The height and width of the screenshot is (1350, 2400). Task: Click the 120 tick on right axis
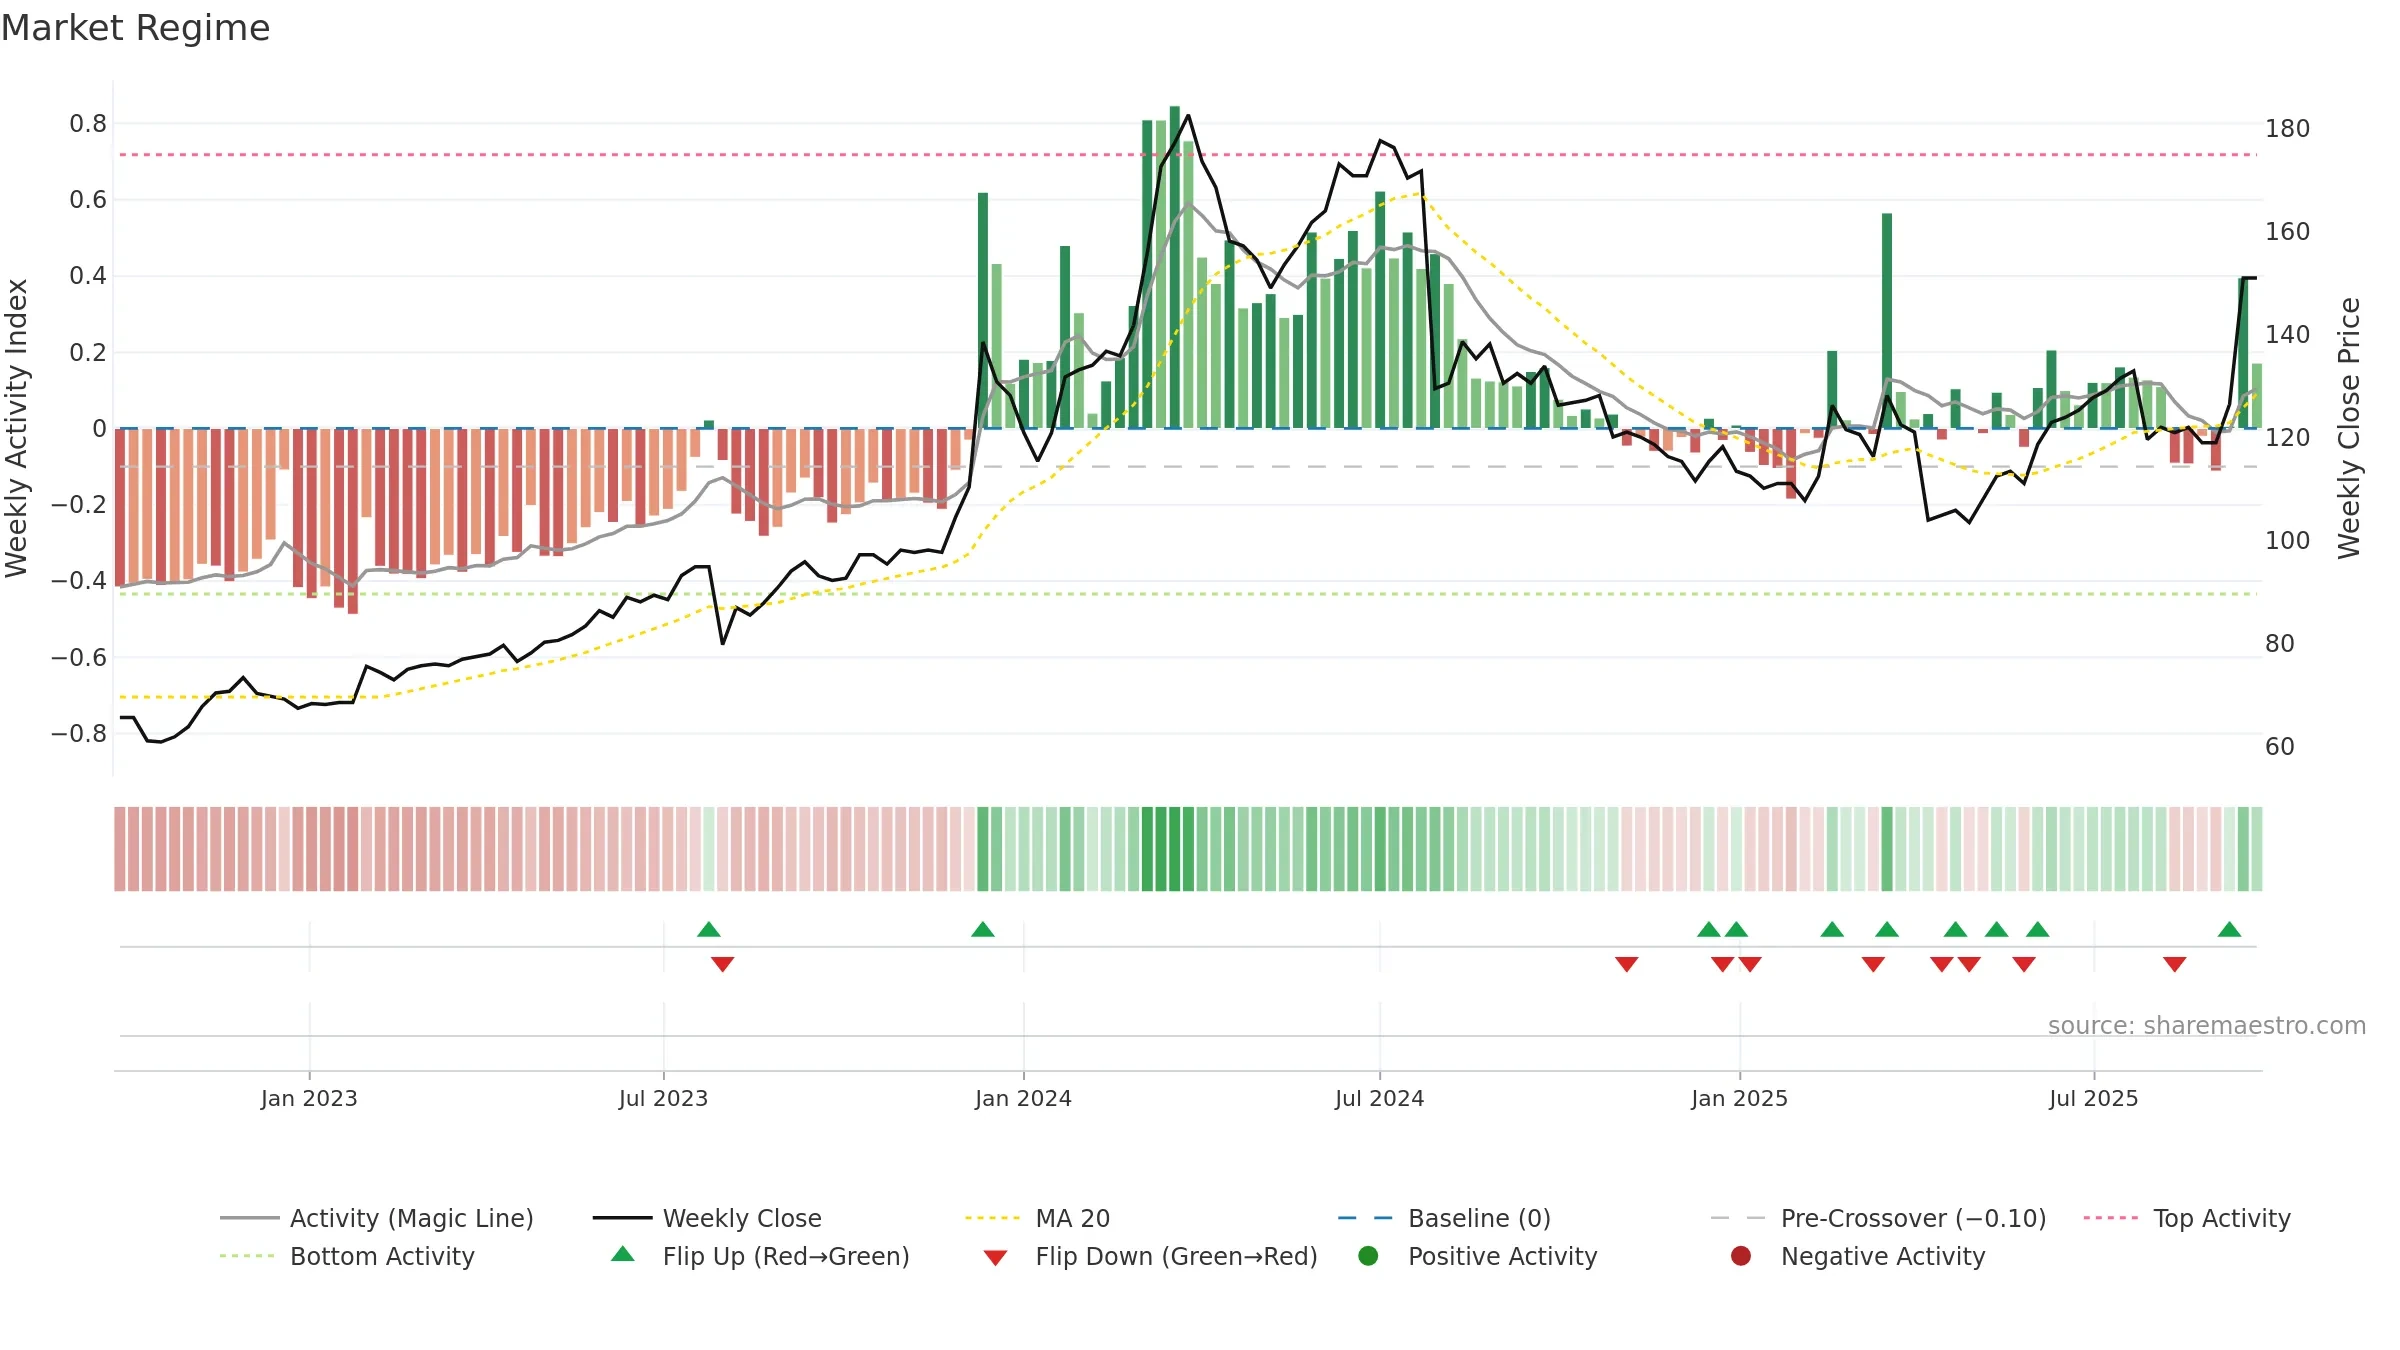tap(2288, 438)
